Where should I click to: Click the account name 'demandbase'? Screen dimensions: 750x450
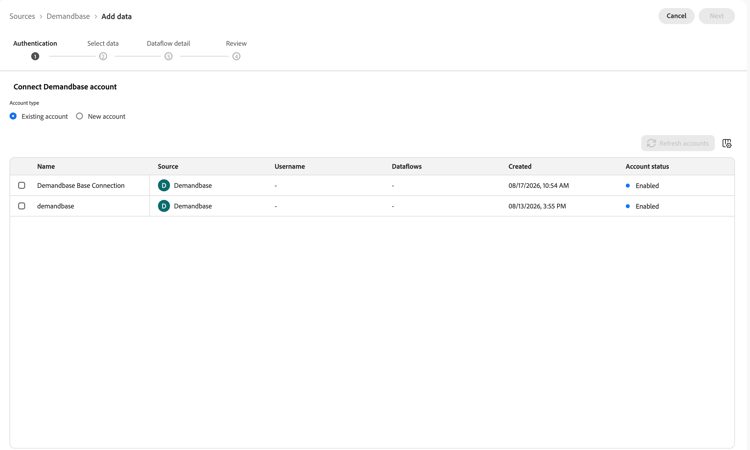point(55,206)
